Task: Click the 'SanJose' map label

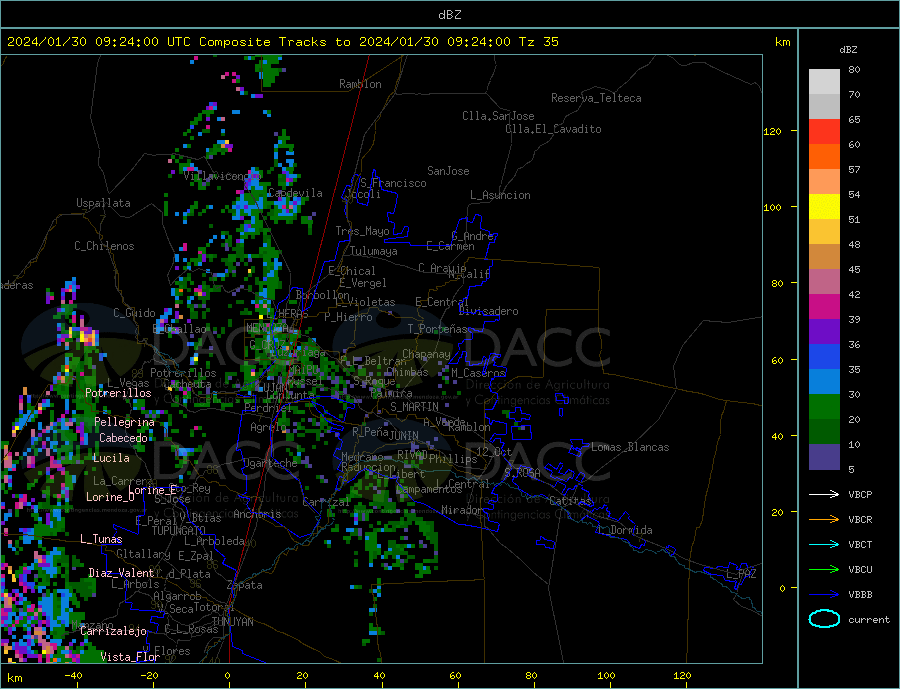Action: tap(448, 171)
